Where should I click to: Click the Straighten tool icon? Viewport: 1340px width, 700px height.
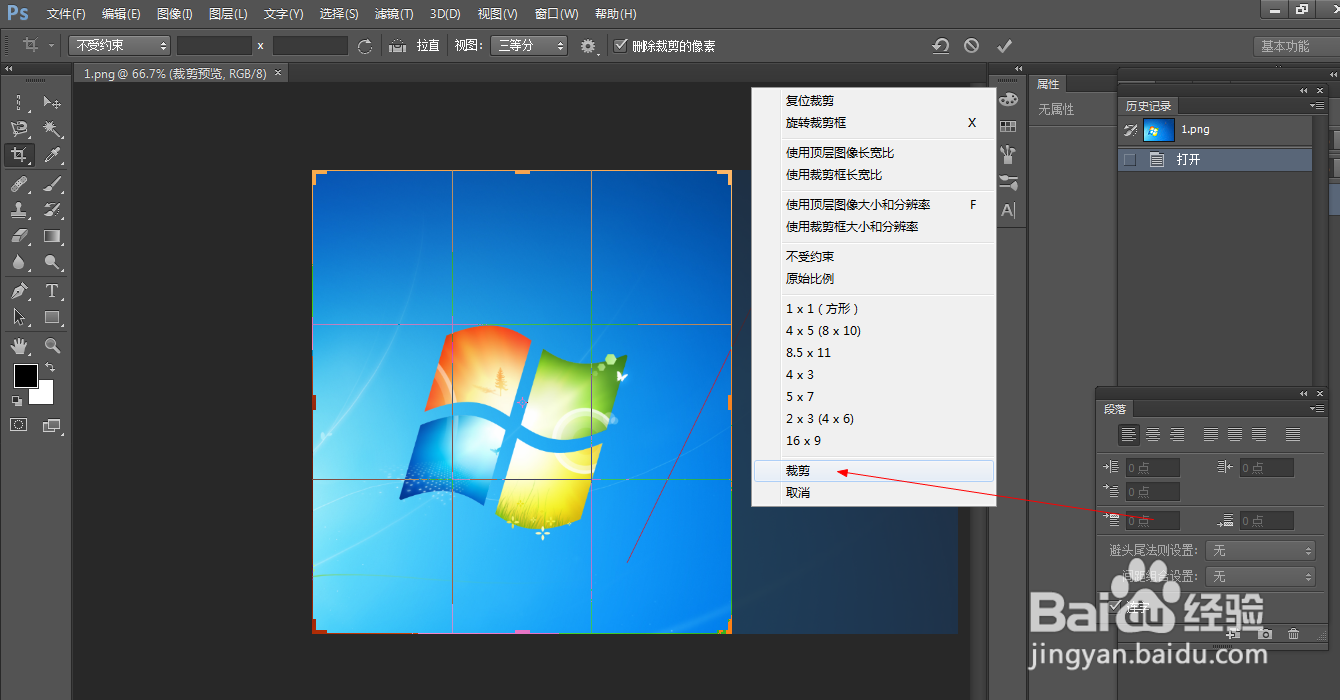(x=397, y=46)
